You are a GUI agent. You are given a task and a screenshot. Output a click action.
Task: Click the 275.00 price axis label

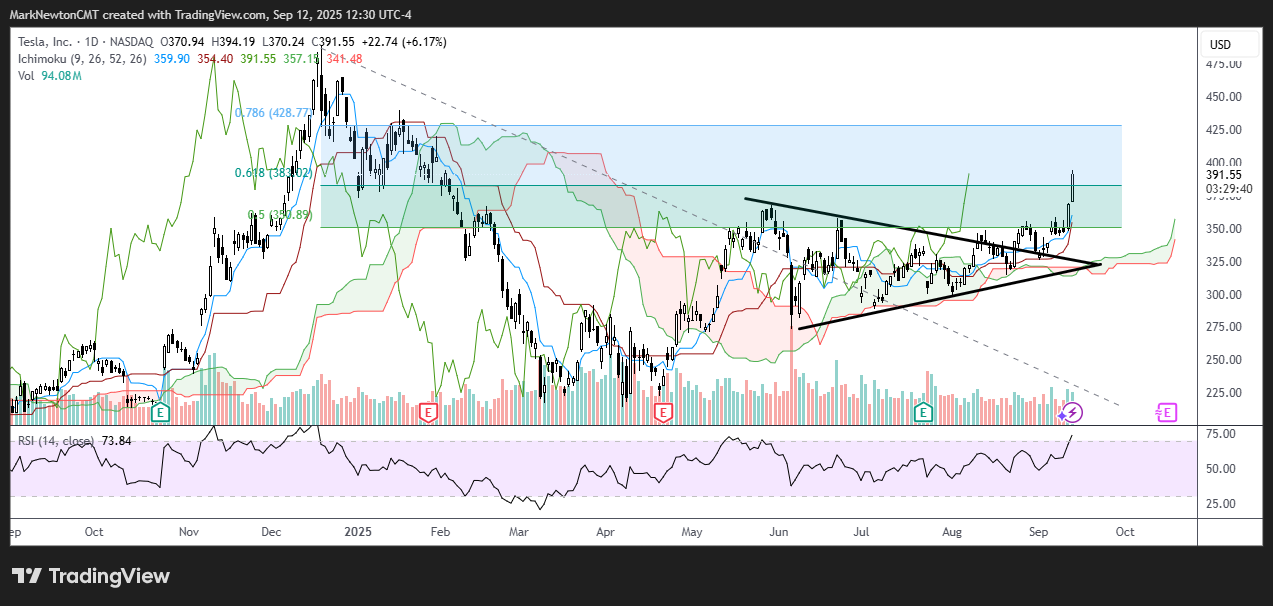(1225, 327)
